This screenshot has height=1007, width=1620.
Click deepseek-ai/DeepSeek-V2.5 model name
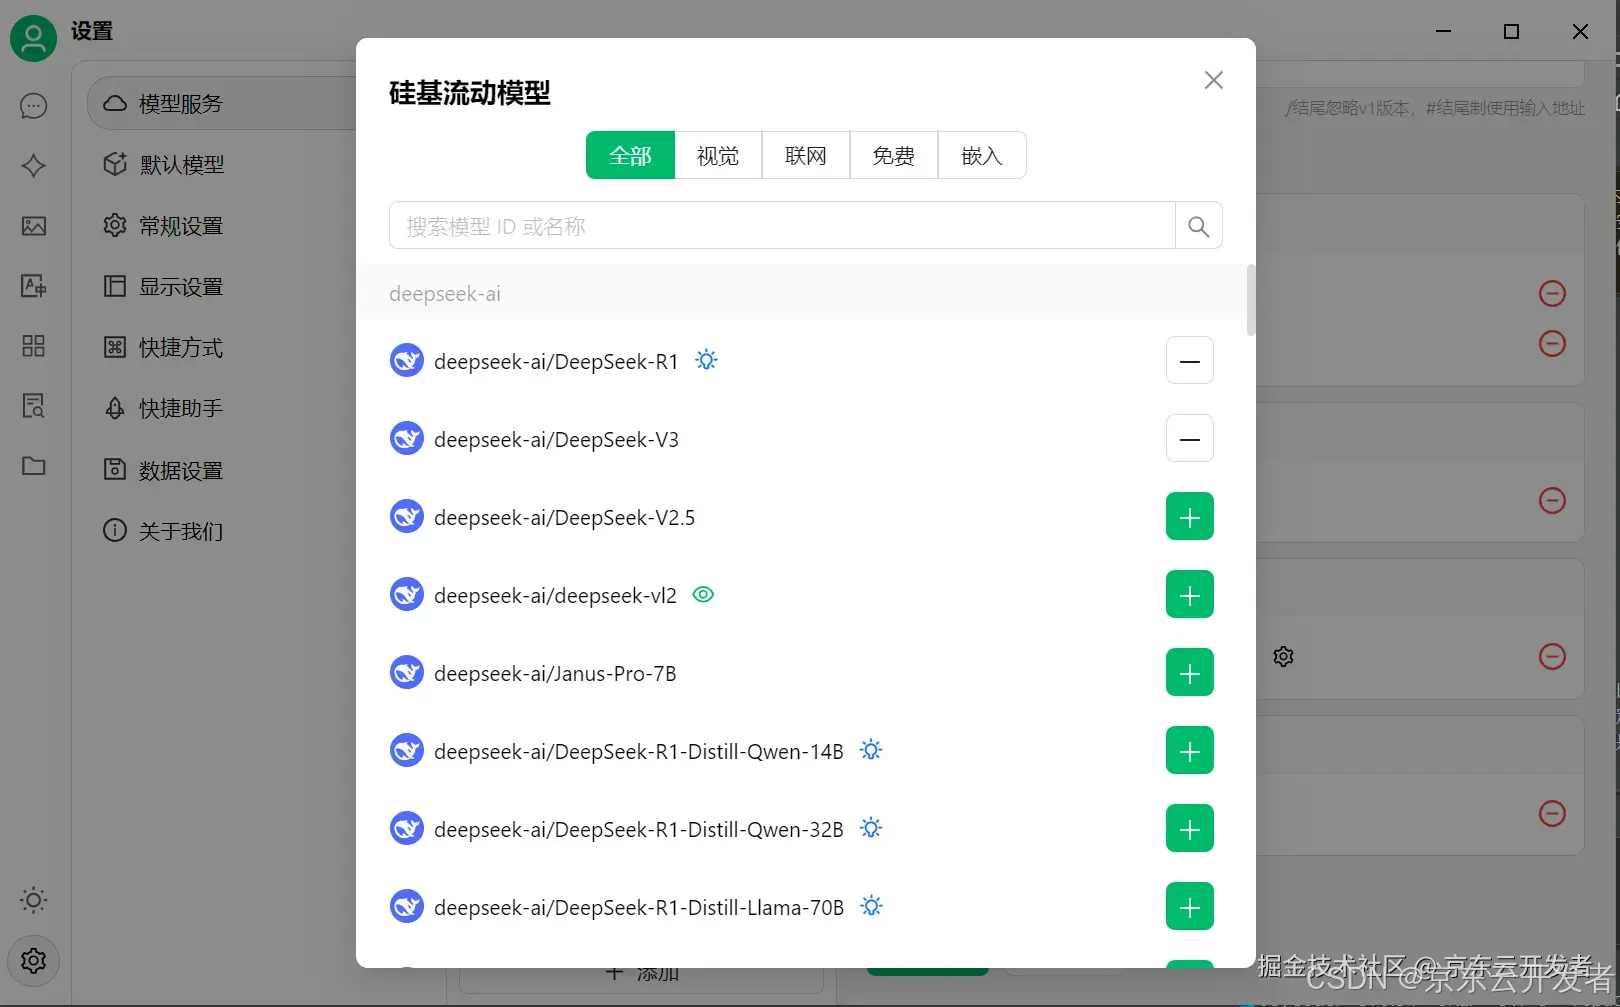click(564, 518)
